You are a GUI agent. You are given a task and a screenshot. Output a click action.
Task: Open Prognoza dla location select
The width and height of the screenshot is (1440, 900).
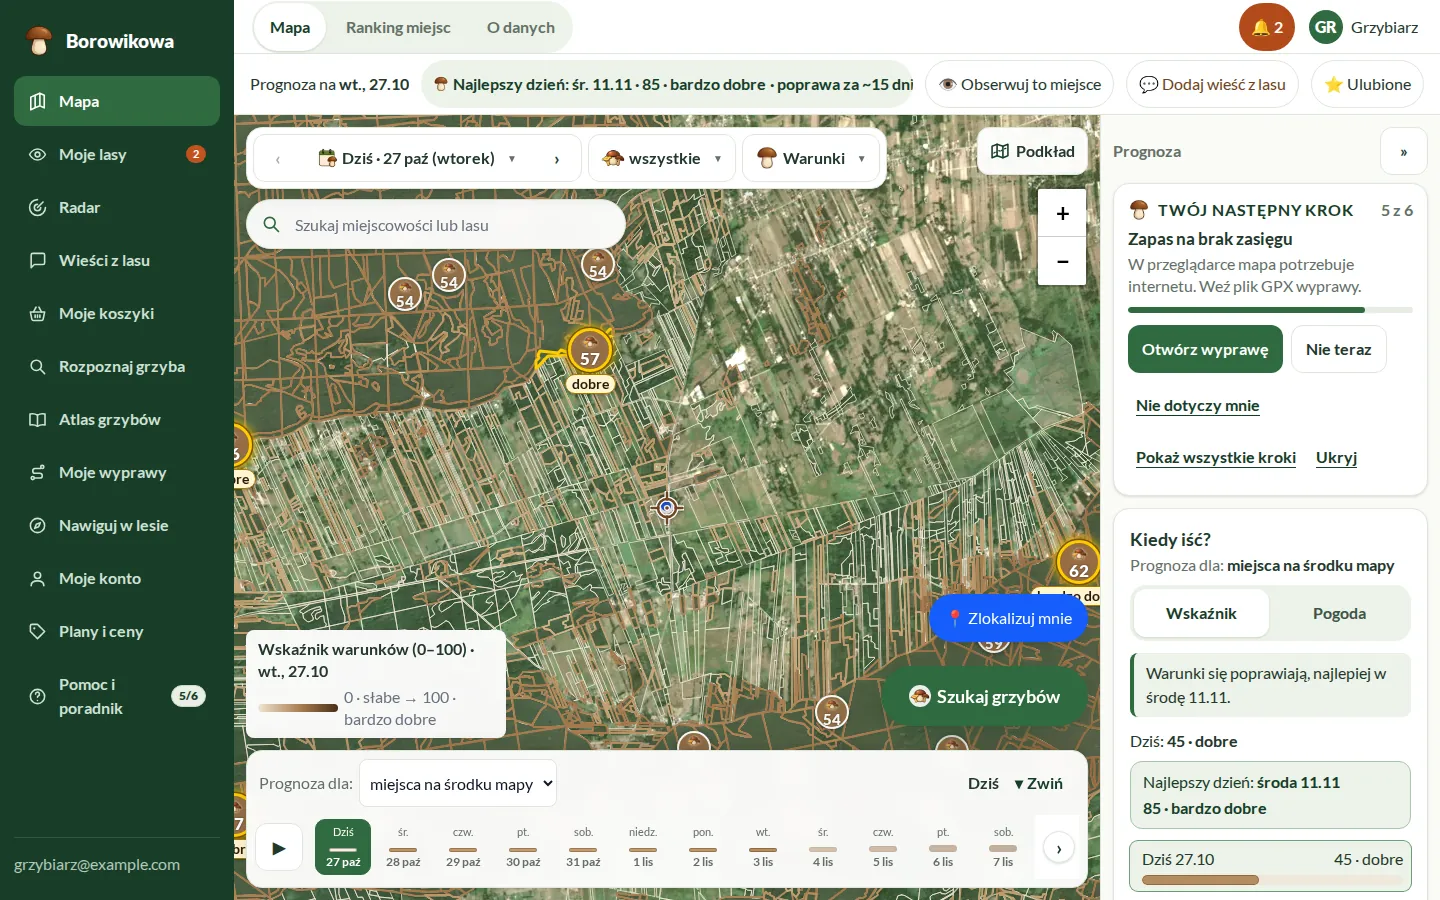(x=458, y=784)
